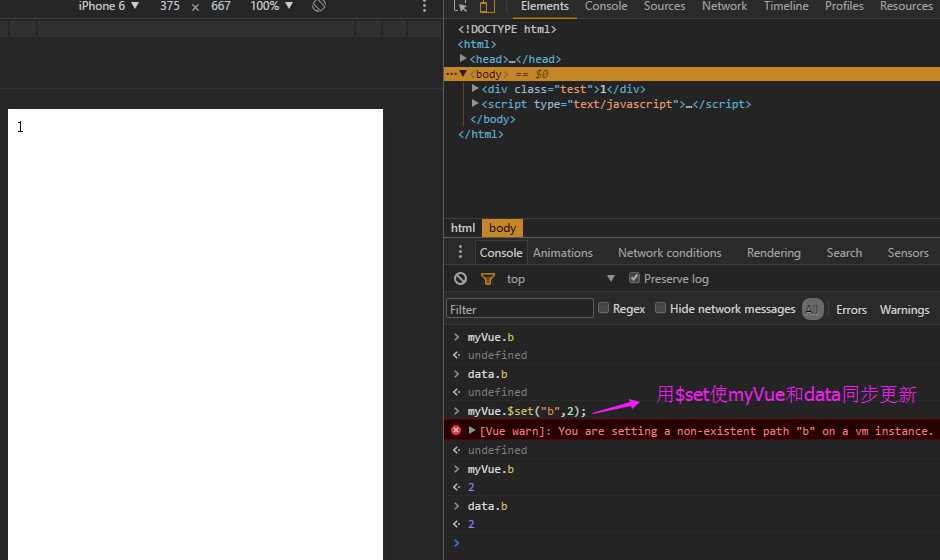Open the iPhone 6 device dropdown

point(109,6)
